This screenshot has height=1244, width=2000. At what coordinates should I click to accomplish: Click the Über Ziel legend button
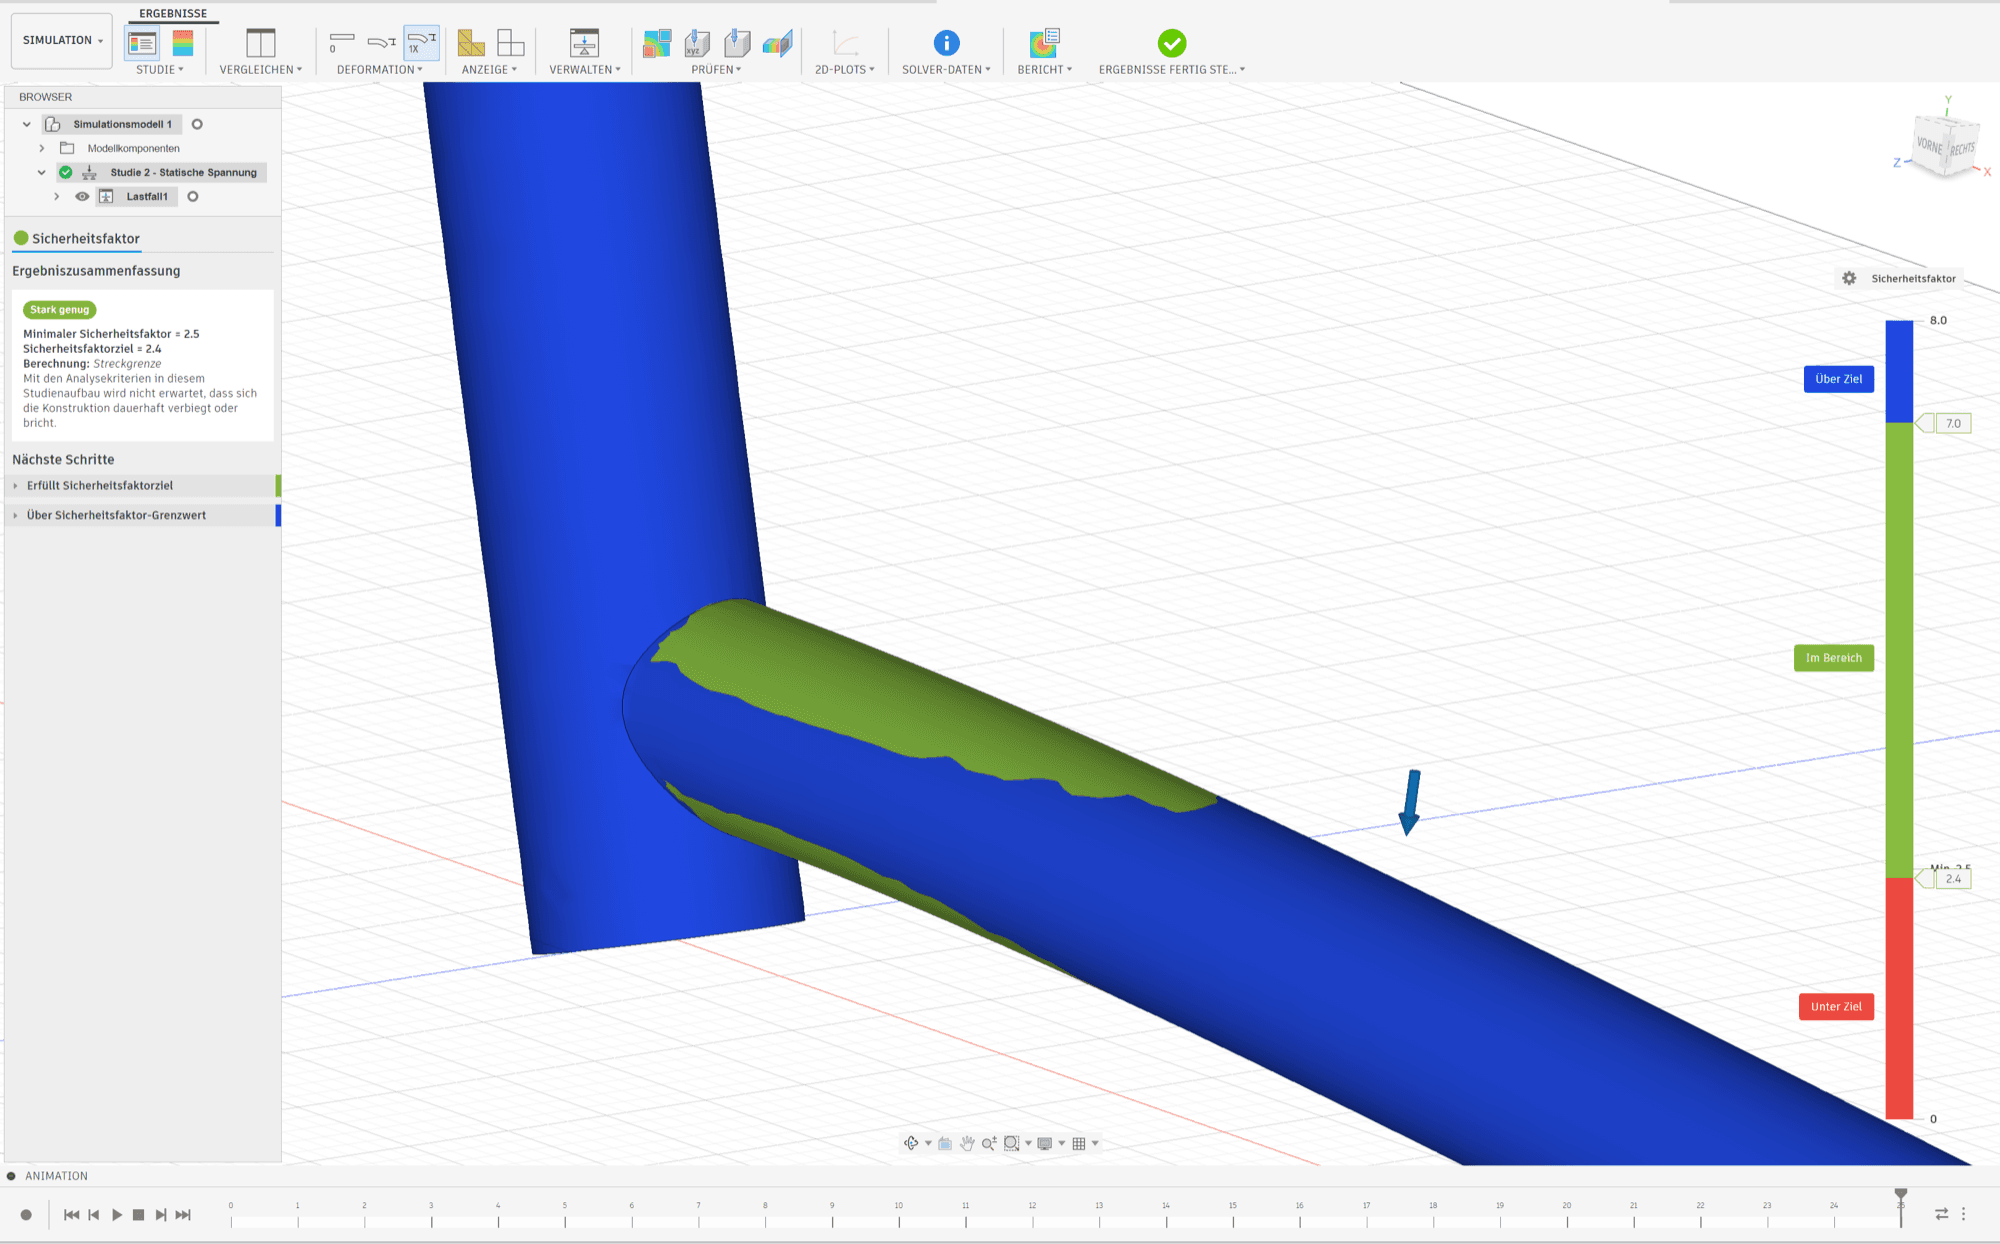coord(1838,379)
